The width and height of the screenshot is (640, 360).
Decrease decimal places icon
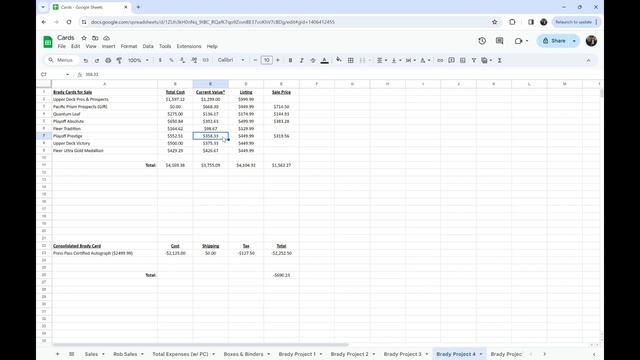pos(182,60)
